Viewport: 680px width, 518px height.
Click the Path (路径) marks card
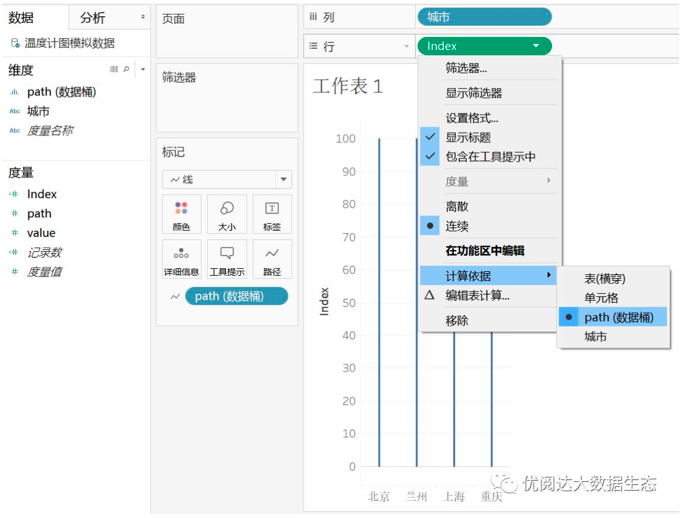pos(272,259)
